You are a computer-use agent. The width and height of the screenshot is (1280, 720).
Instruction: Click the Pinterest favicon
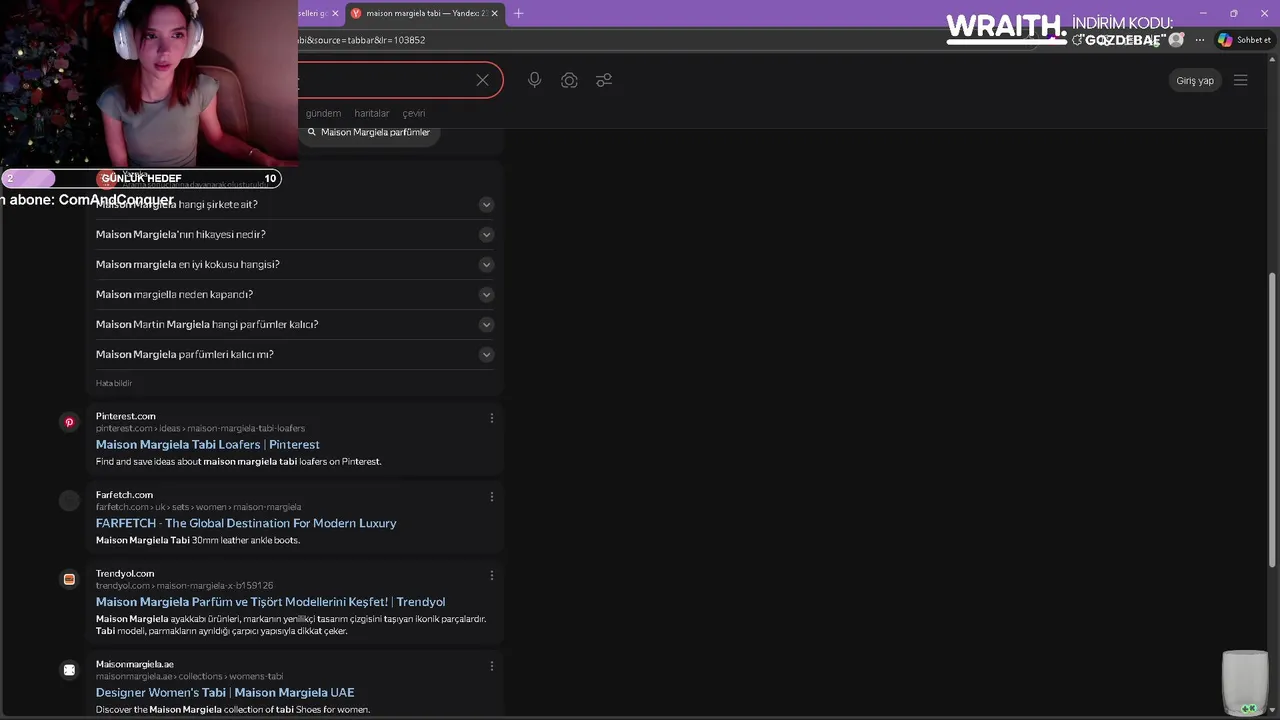pyautogui.click(x=69, y=422)
